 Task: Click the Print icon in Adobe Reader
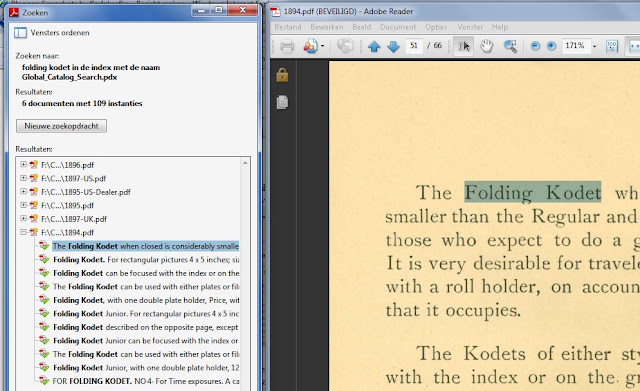pos(287,46)
